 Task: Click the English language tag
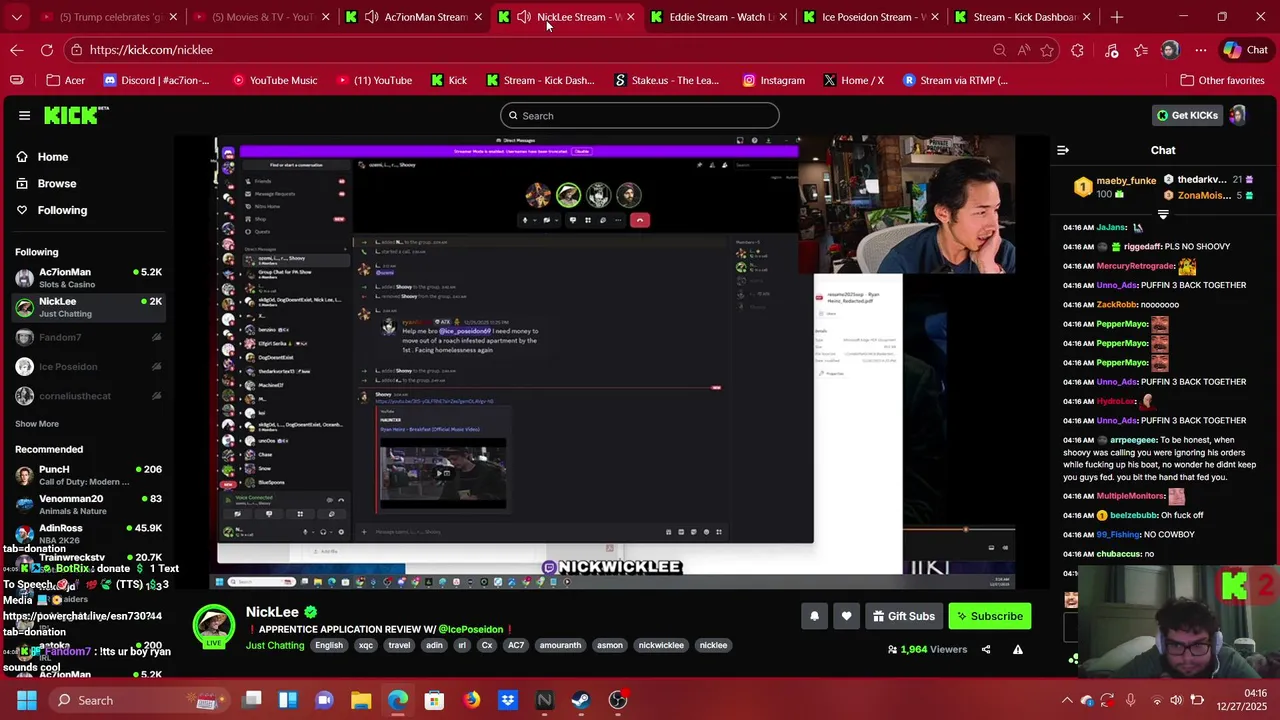(329, 646)
